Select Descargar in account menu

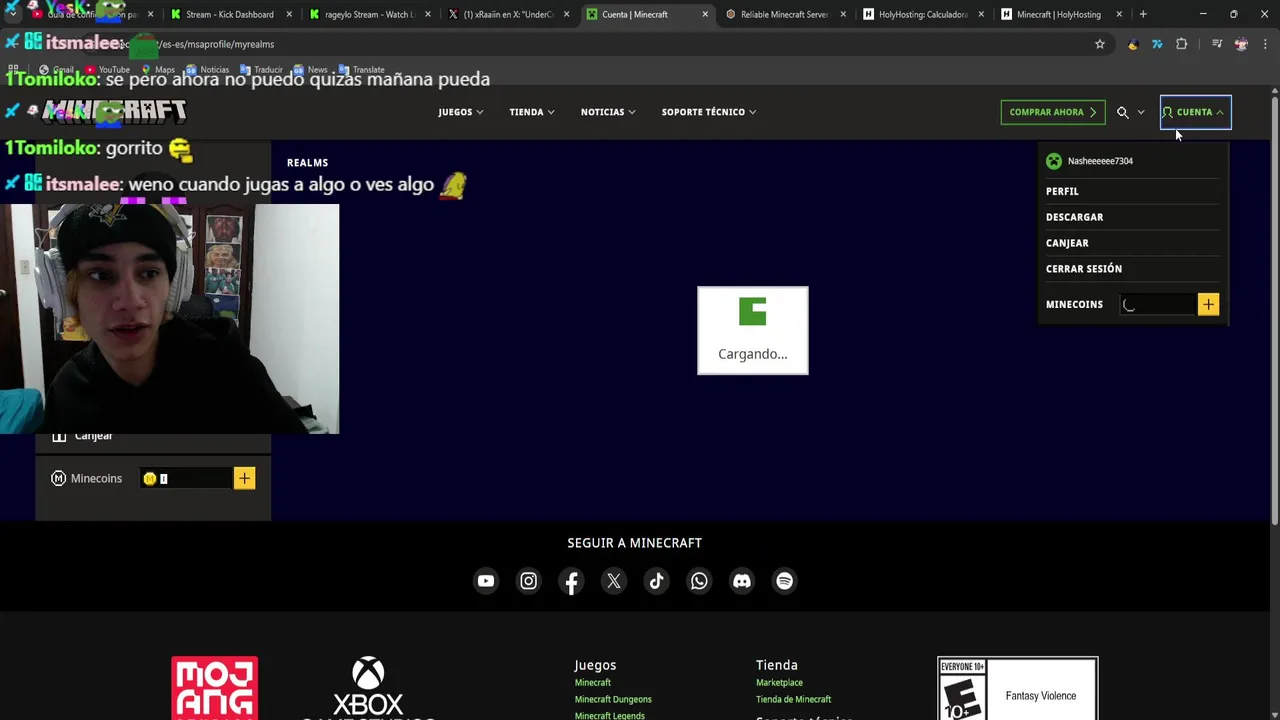click(x=1074, y=217)
